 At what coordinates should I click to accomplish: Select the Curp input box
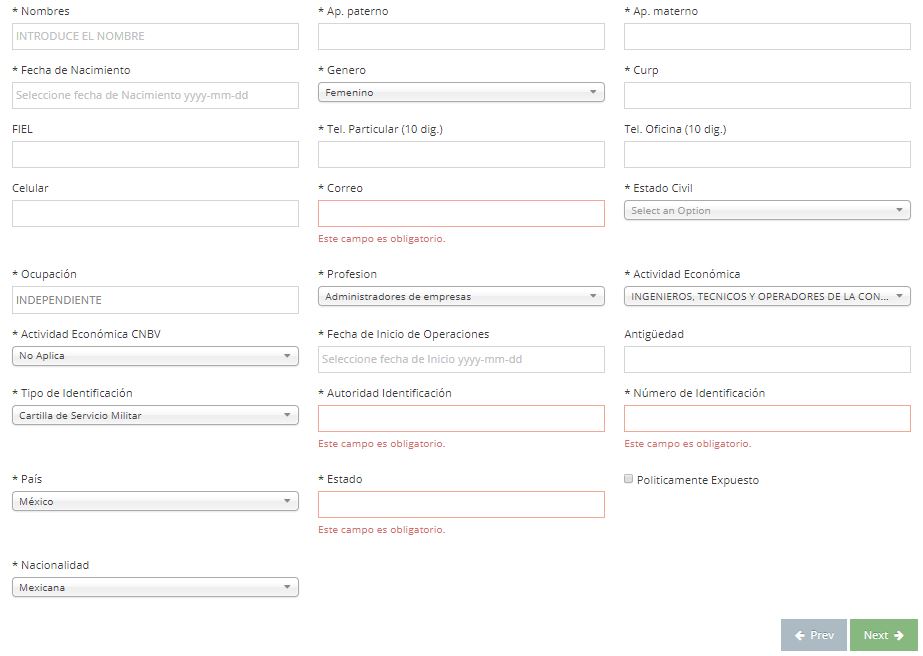coord(767,96)
